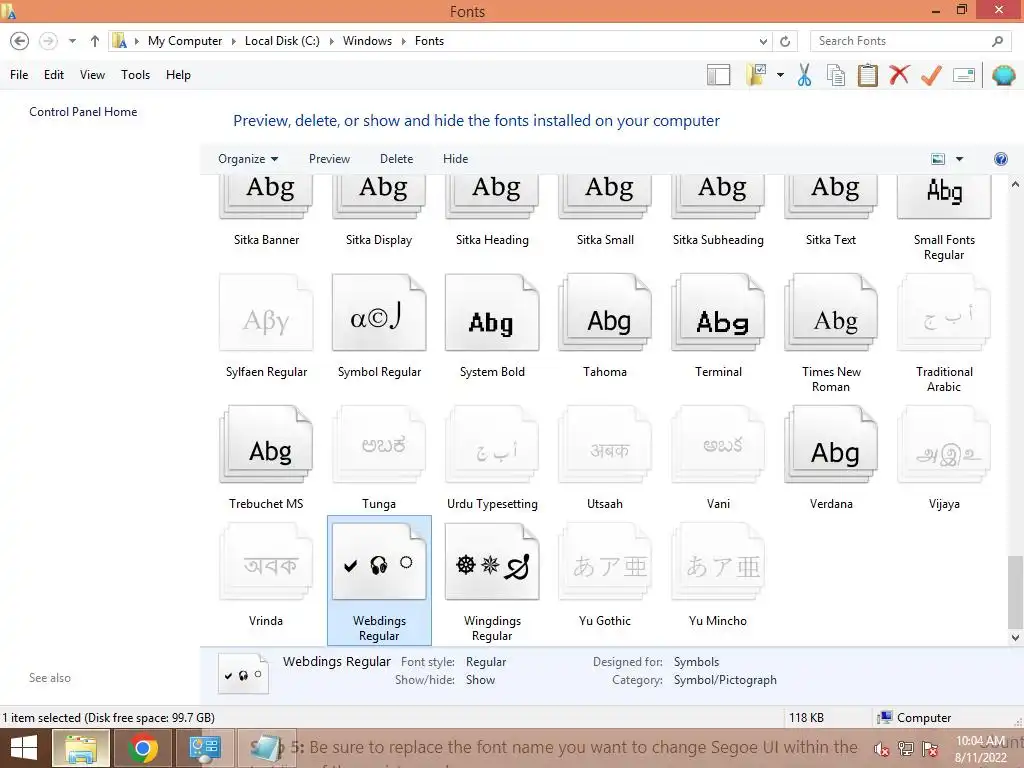Image resolution: width=1024 pixels, height=768 pixels.
Task: Select the Small Fonts Regular font
Action: click(x=944, y=219)
